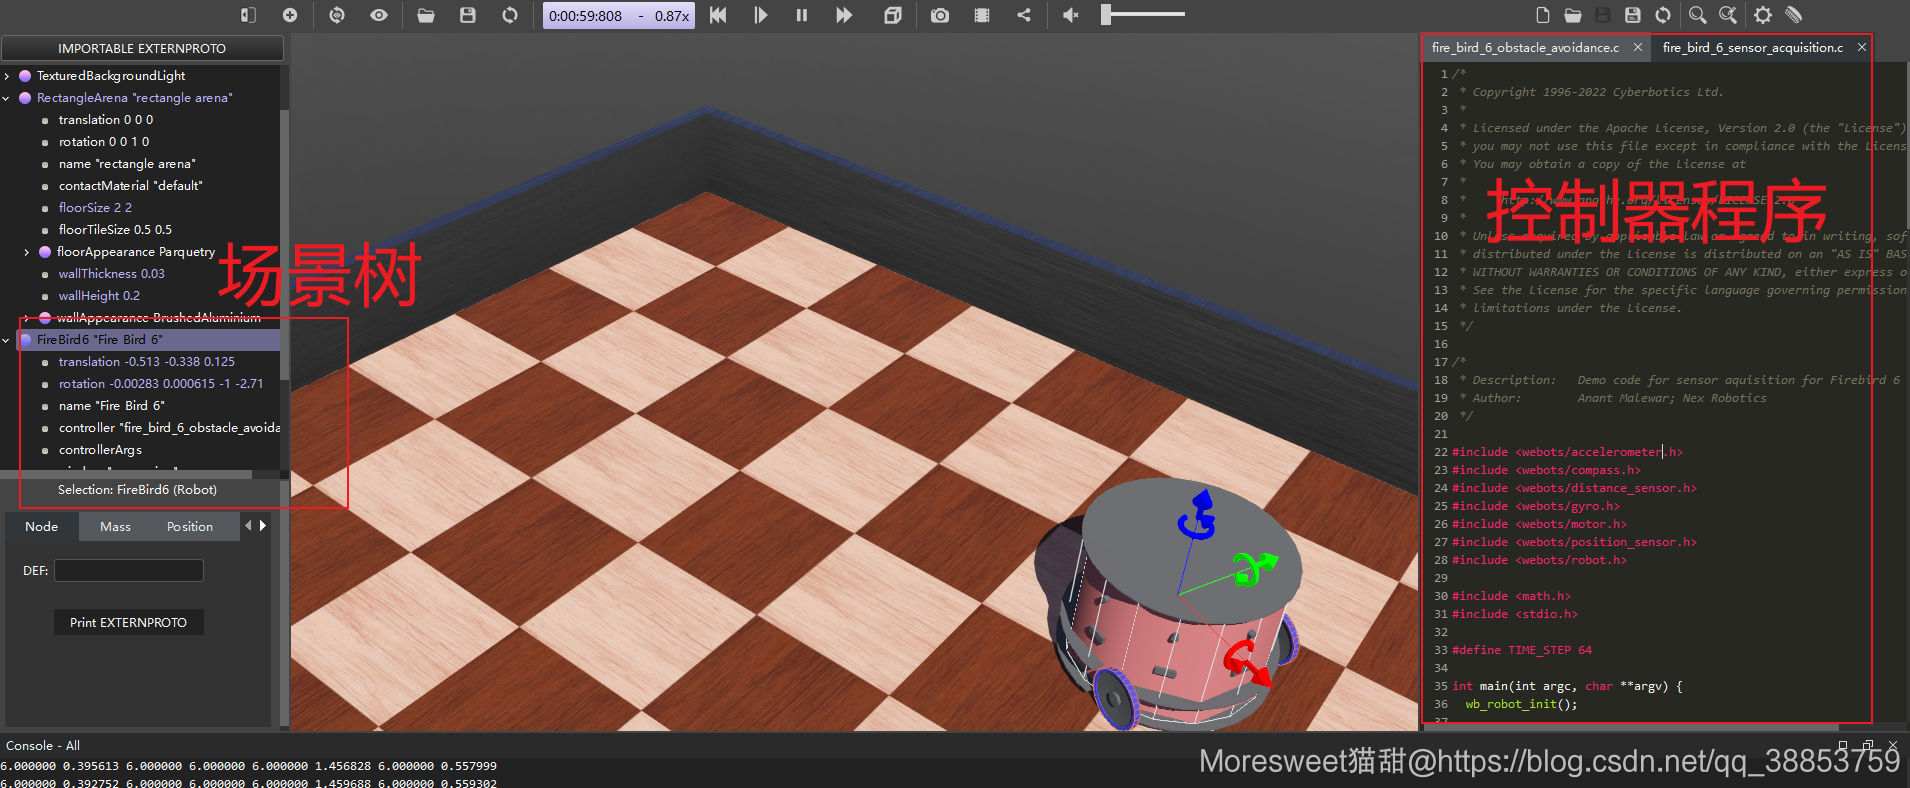
Task: Open find in the text editor
Action: click(1698, 15)
